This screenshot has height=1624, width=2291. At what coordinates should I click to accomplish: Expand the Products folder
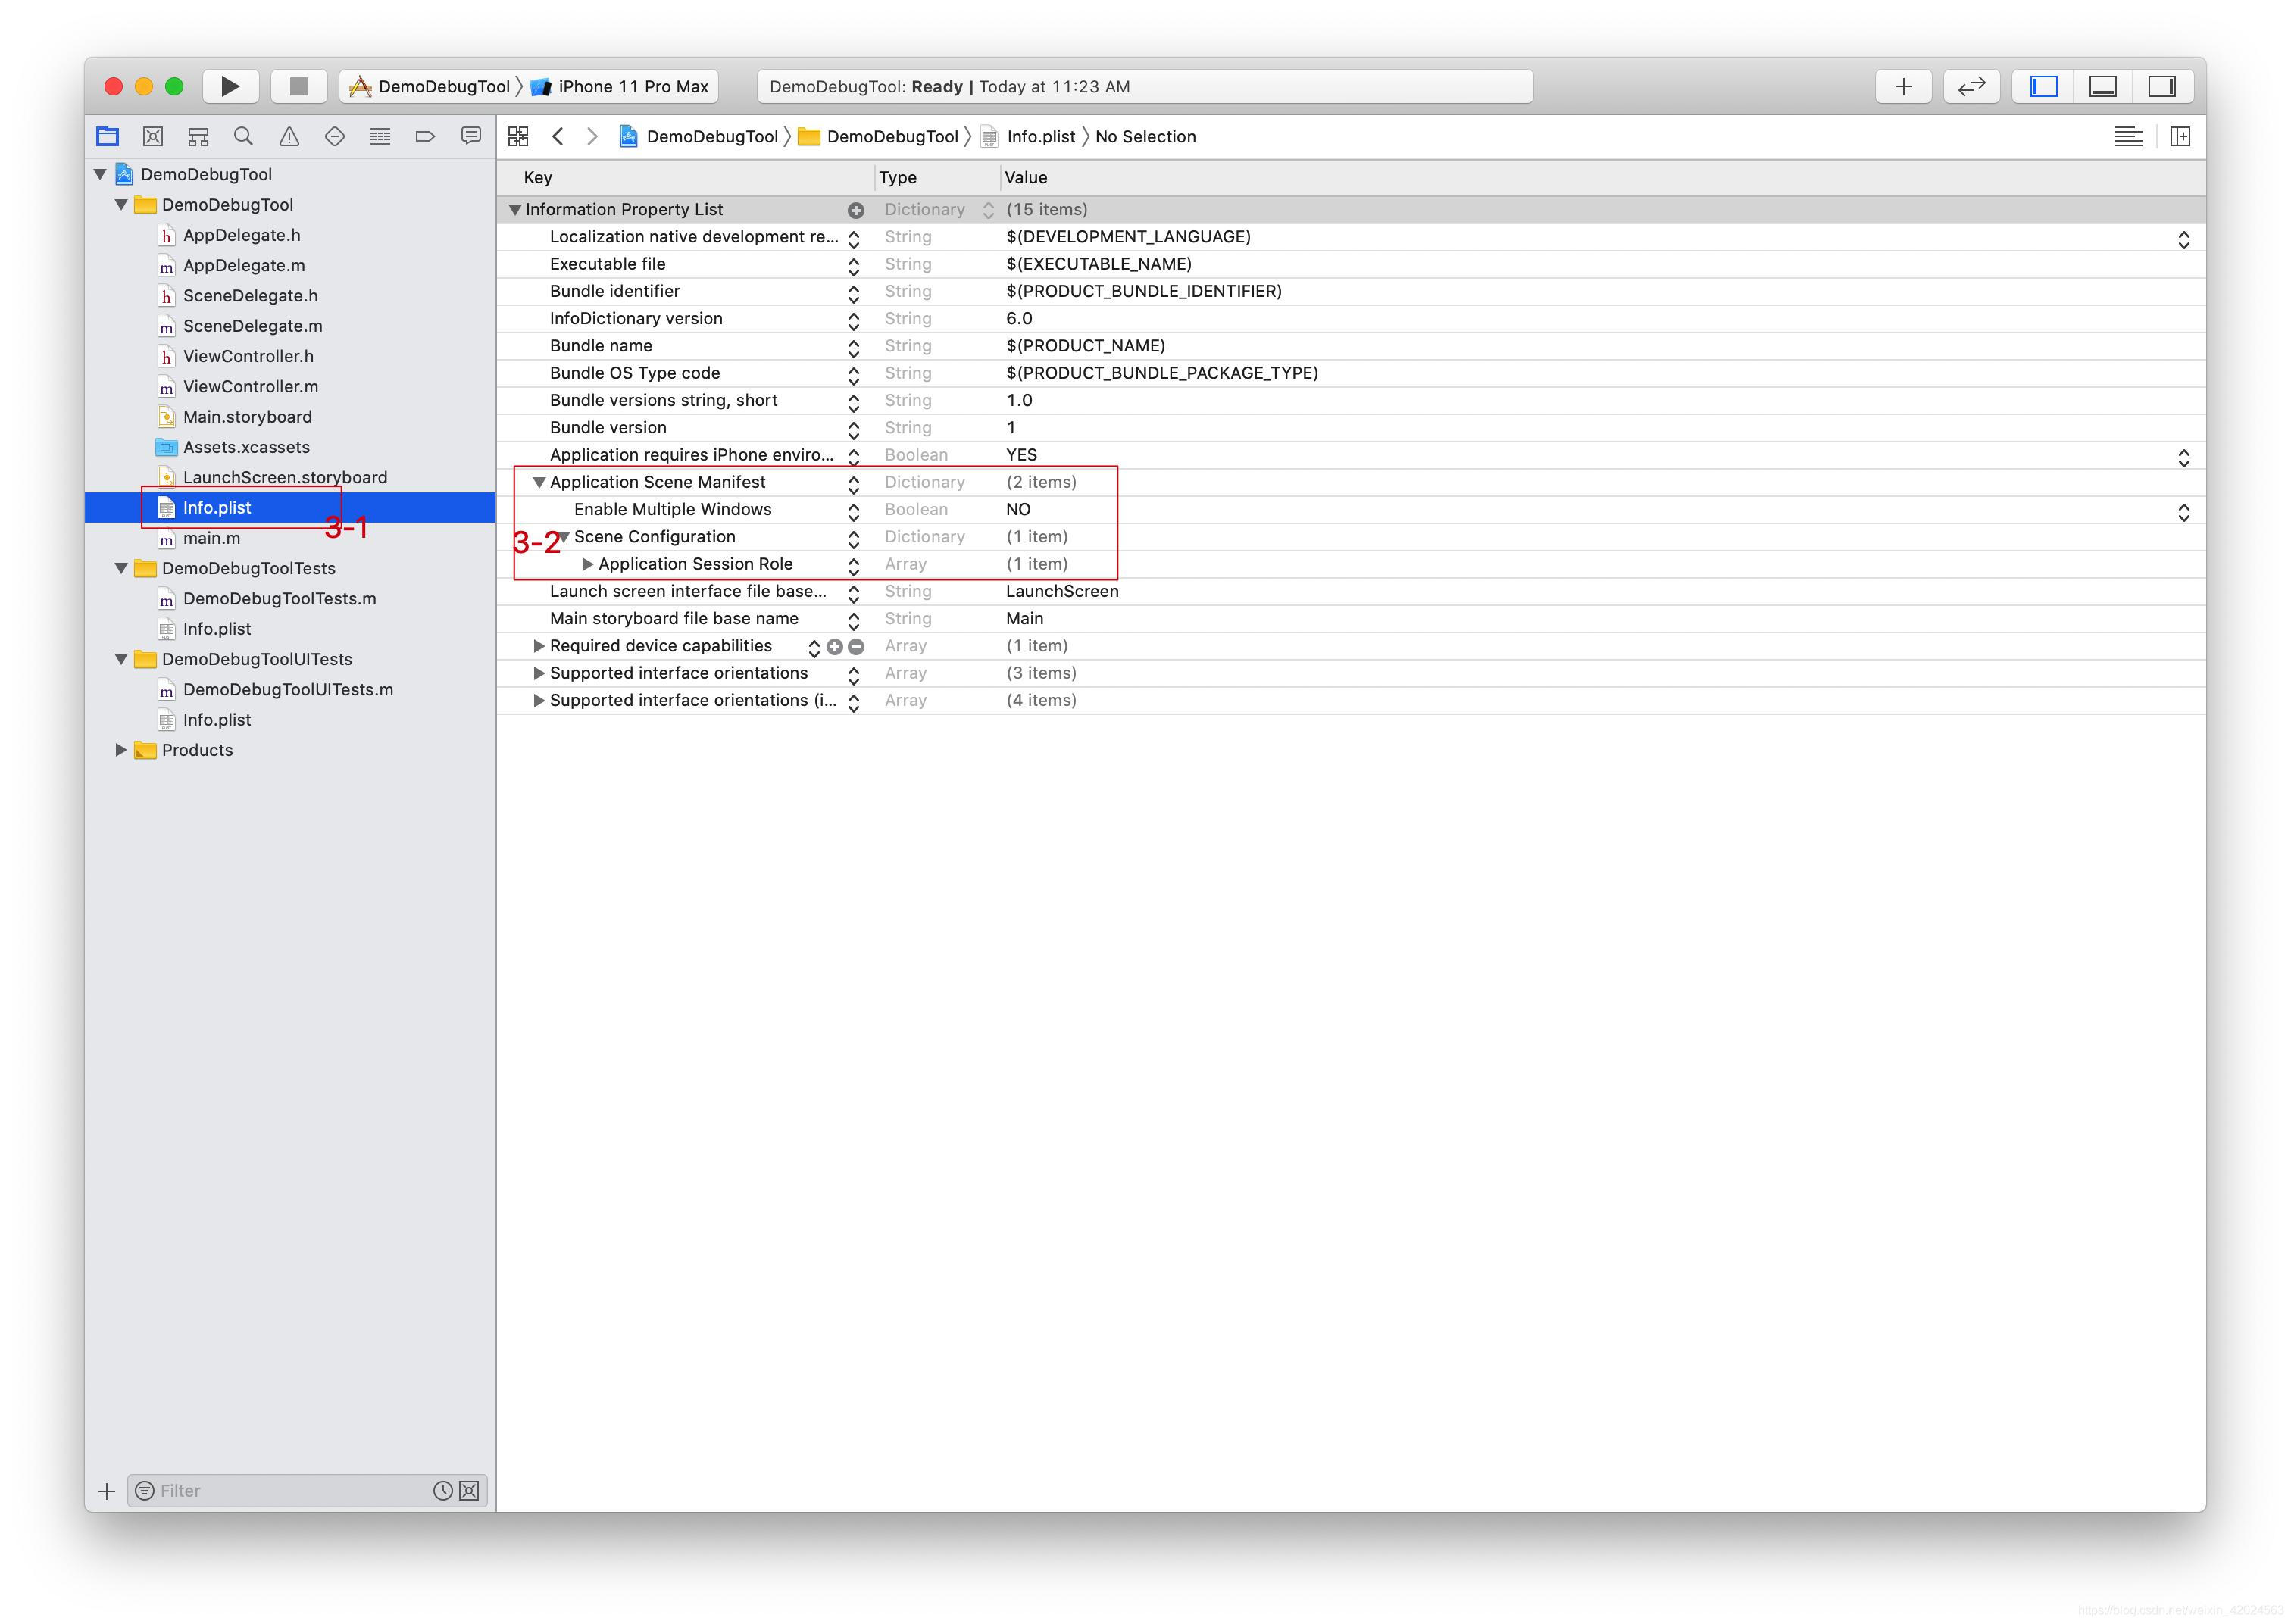(121, 750)
